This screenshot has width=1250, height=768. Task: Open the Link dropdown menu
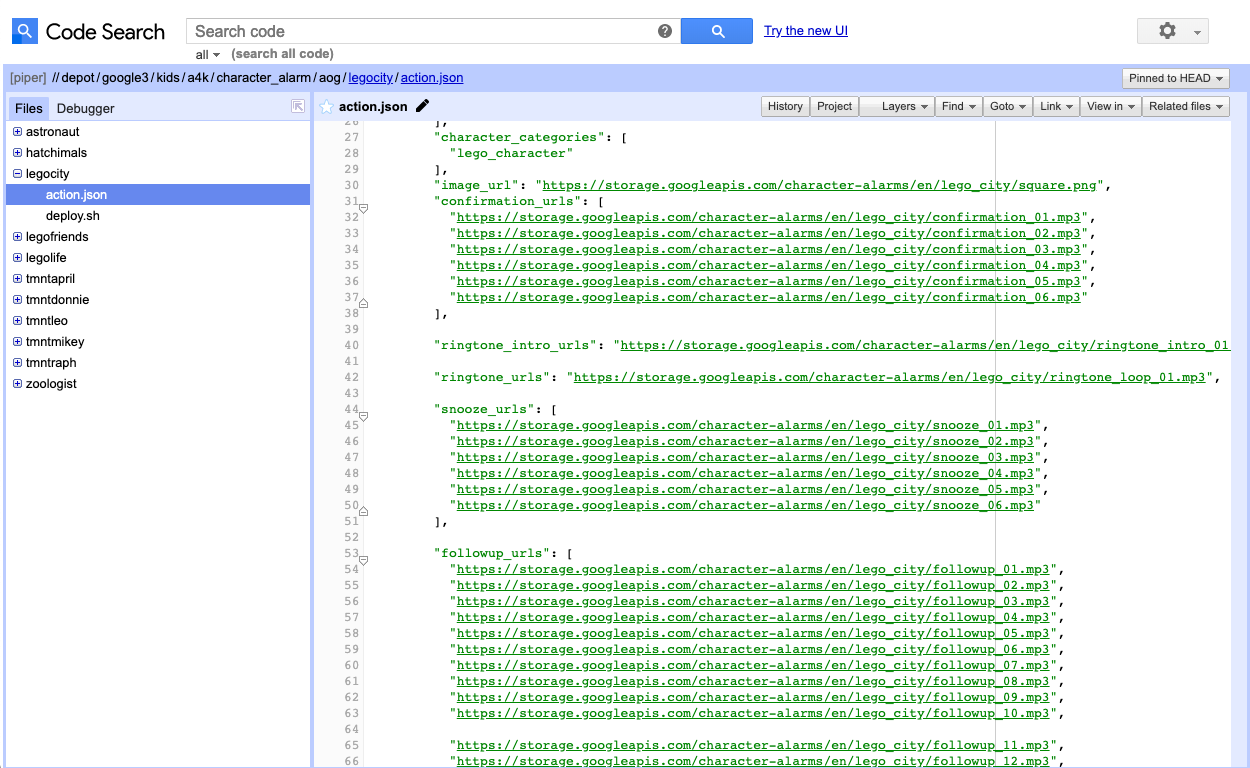click(x=1056, y=106)
